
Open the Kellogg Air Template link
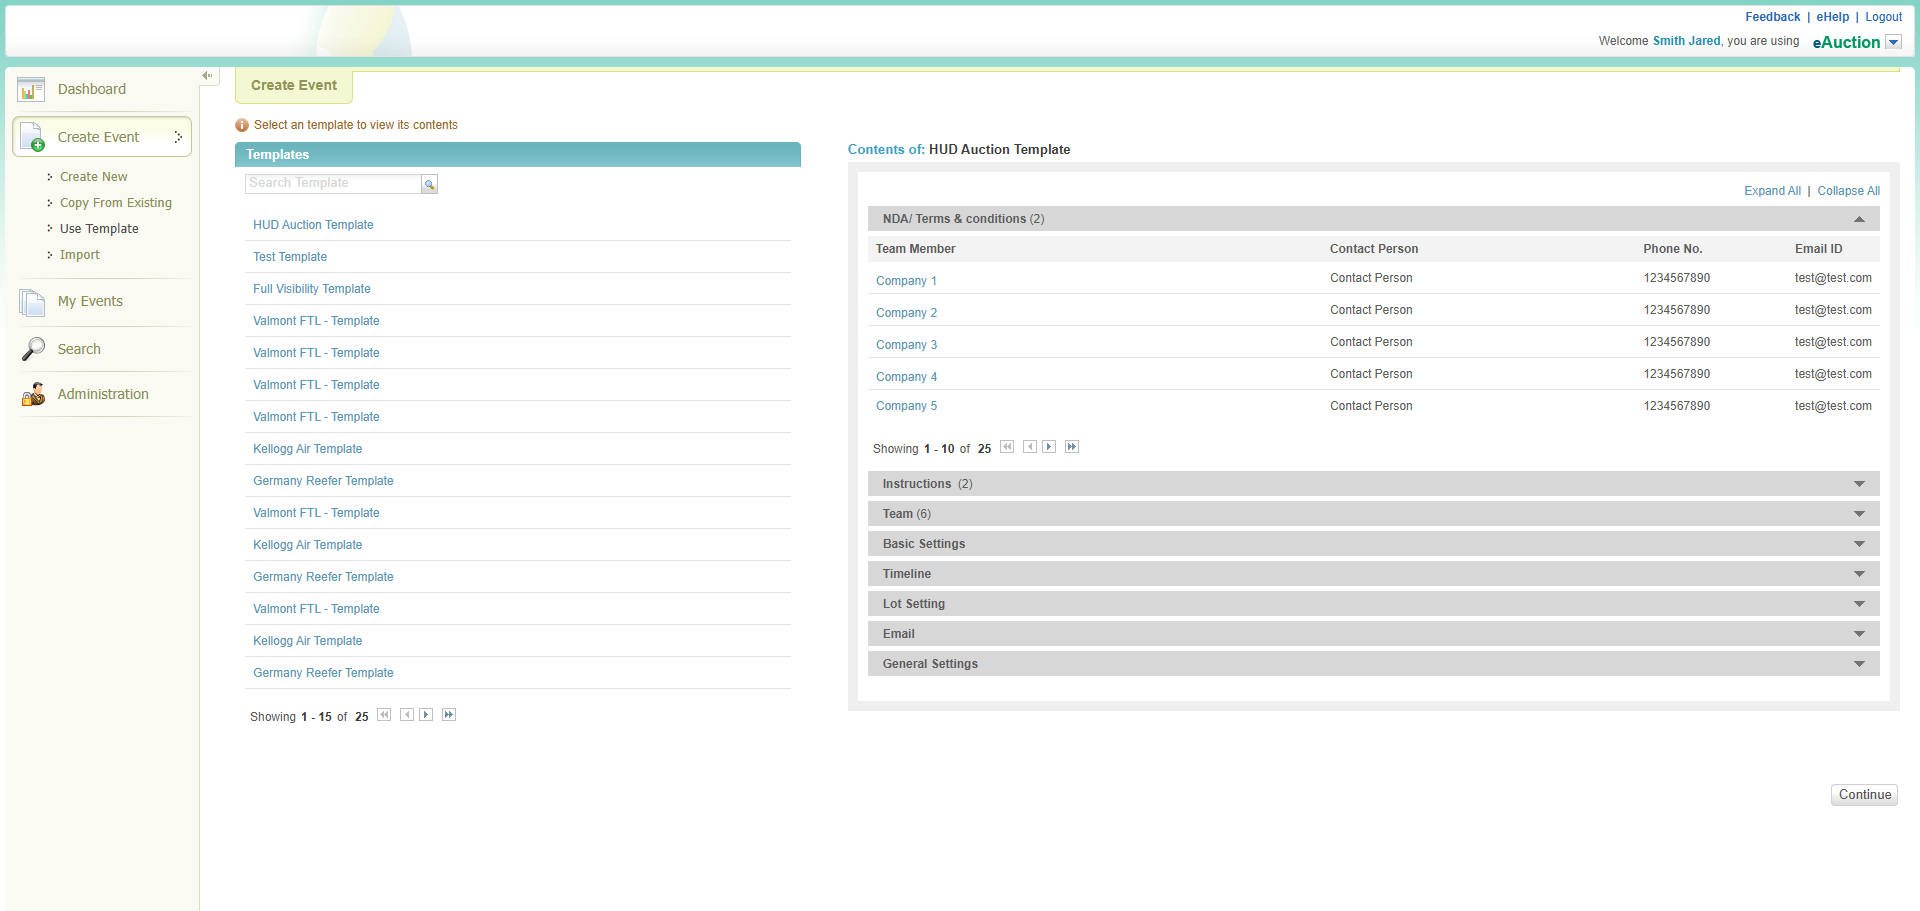coord(307,449)
